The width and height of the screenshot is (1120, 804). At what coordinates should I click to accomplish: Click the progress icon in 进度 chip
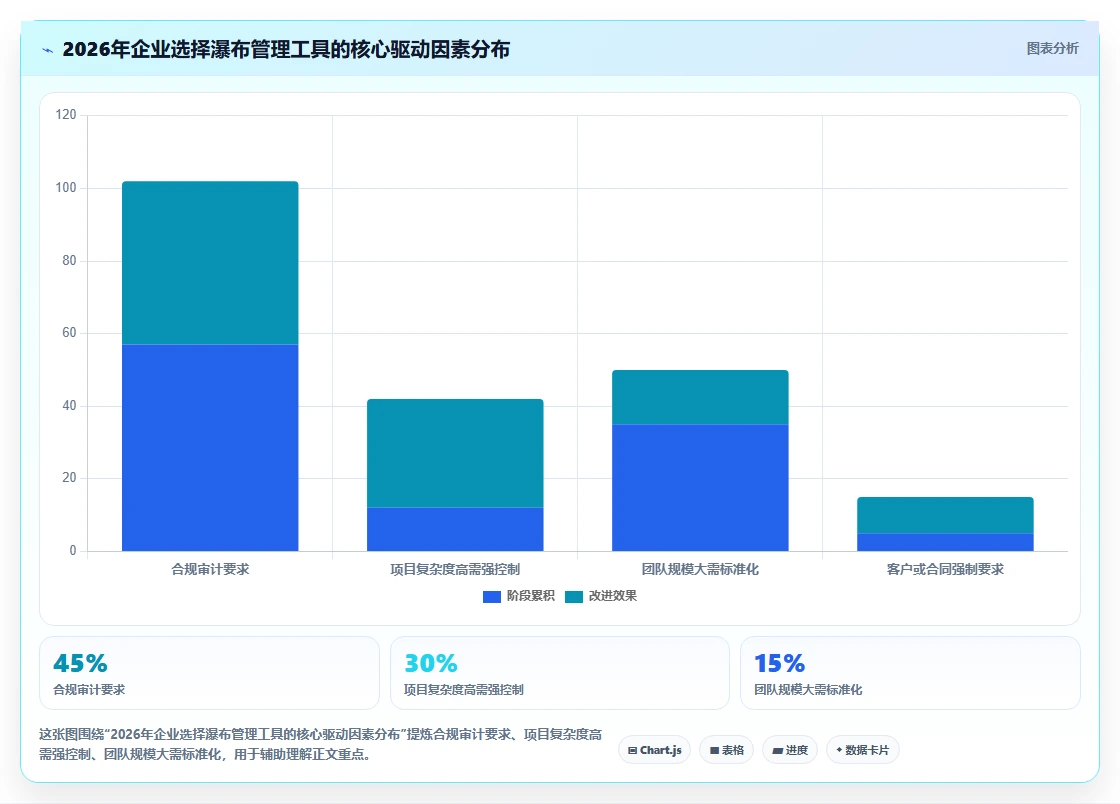pyautogui.click(x=778, y=750)
